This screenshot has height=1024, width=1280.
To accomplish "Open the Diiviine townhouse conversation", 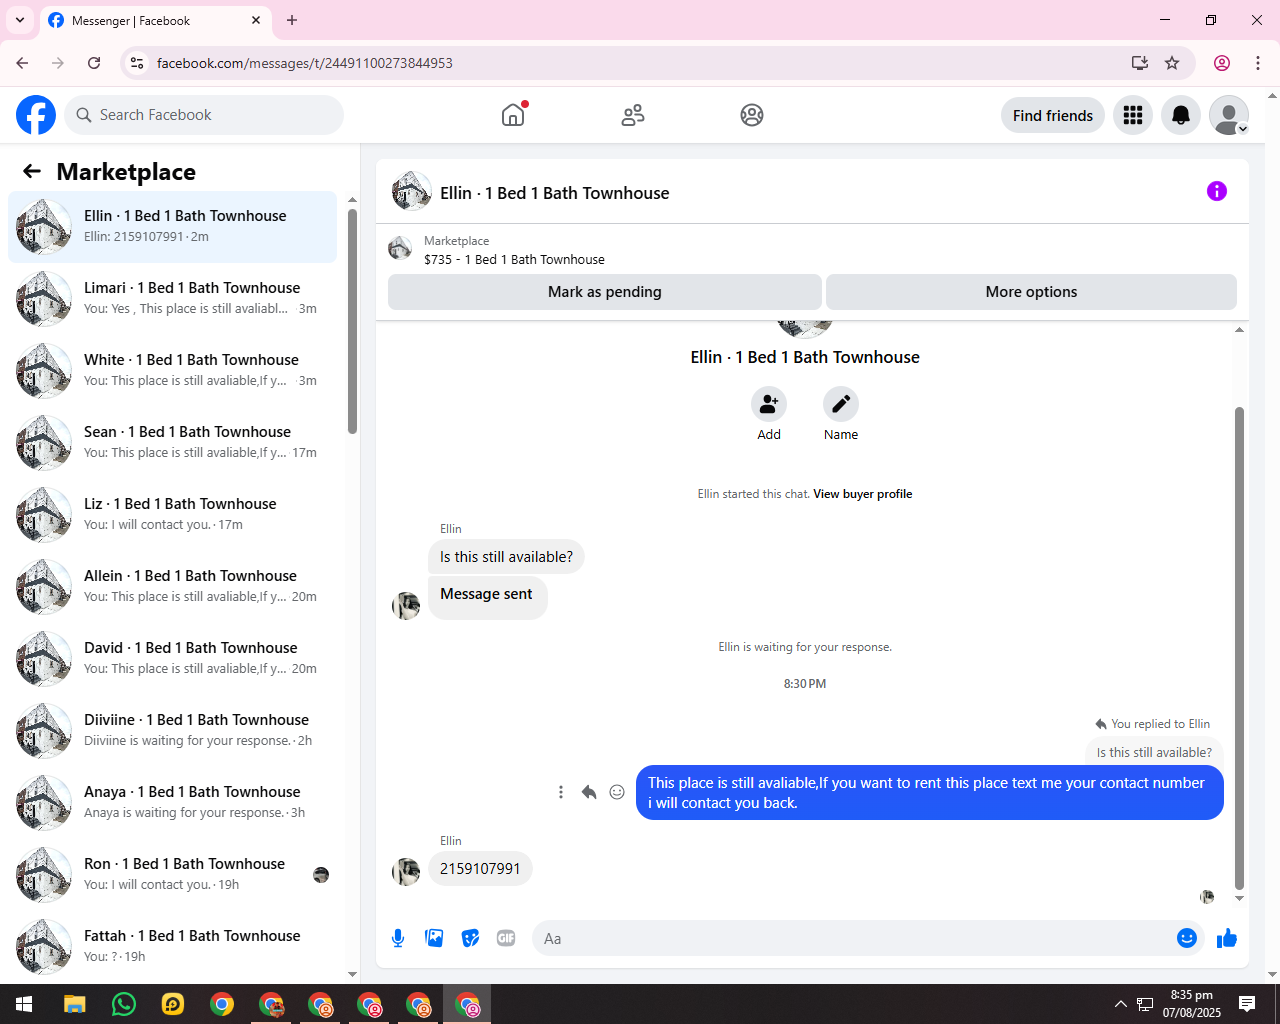I will (173, 730).
